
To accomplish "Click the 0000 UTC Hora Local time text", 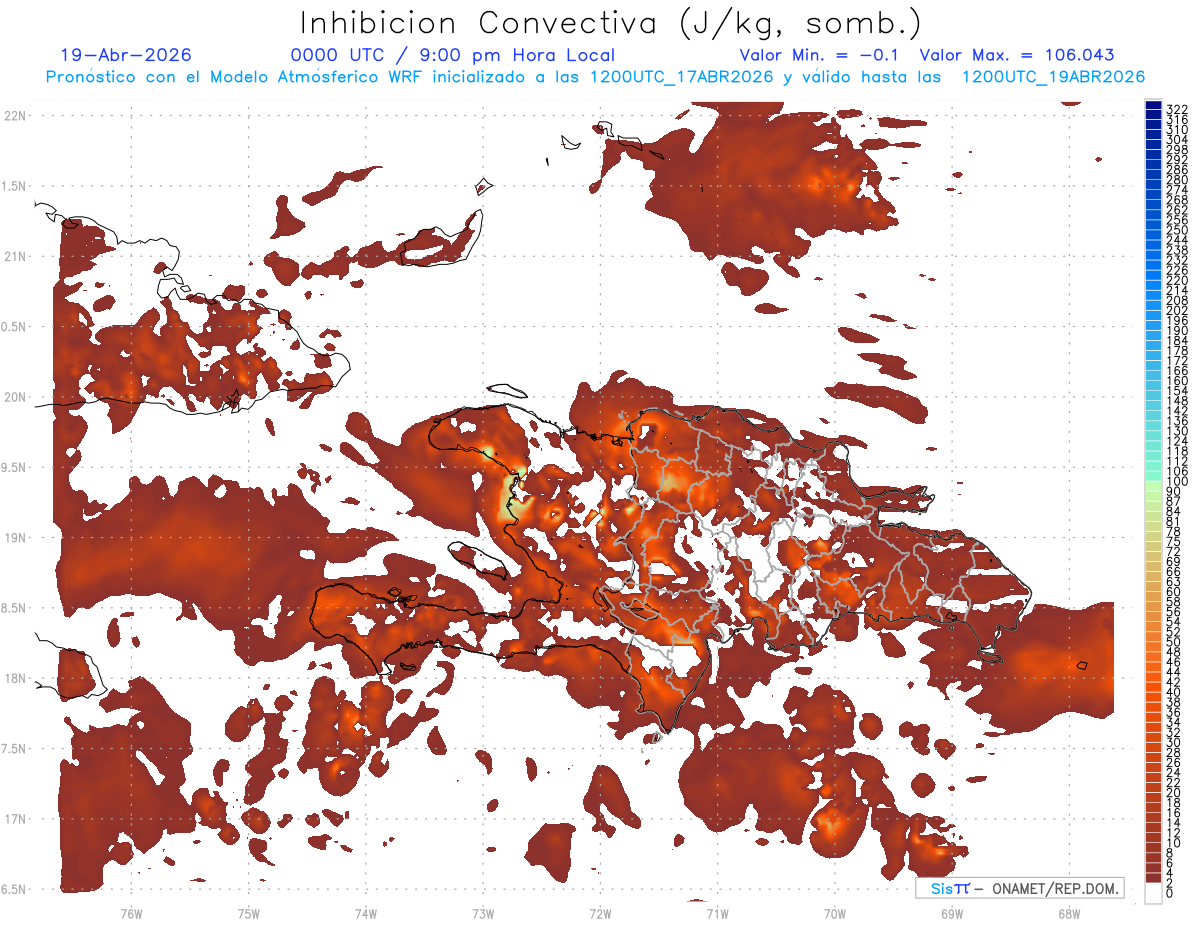I will (x=452, y=55).
